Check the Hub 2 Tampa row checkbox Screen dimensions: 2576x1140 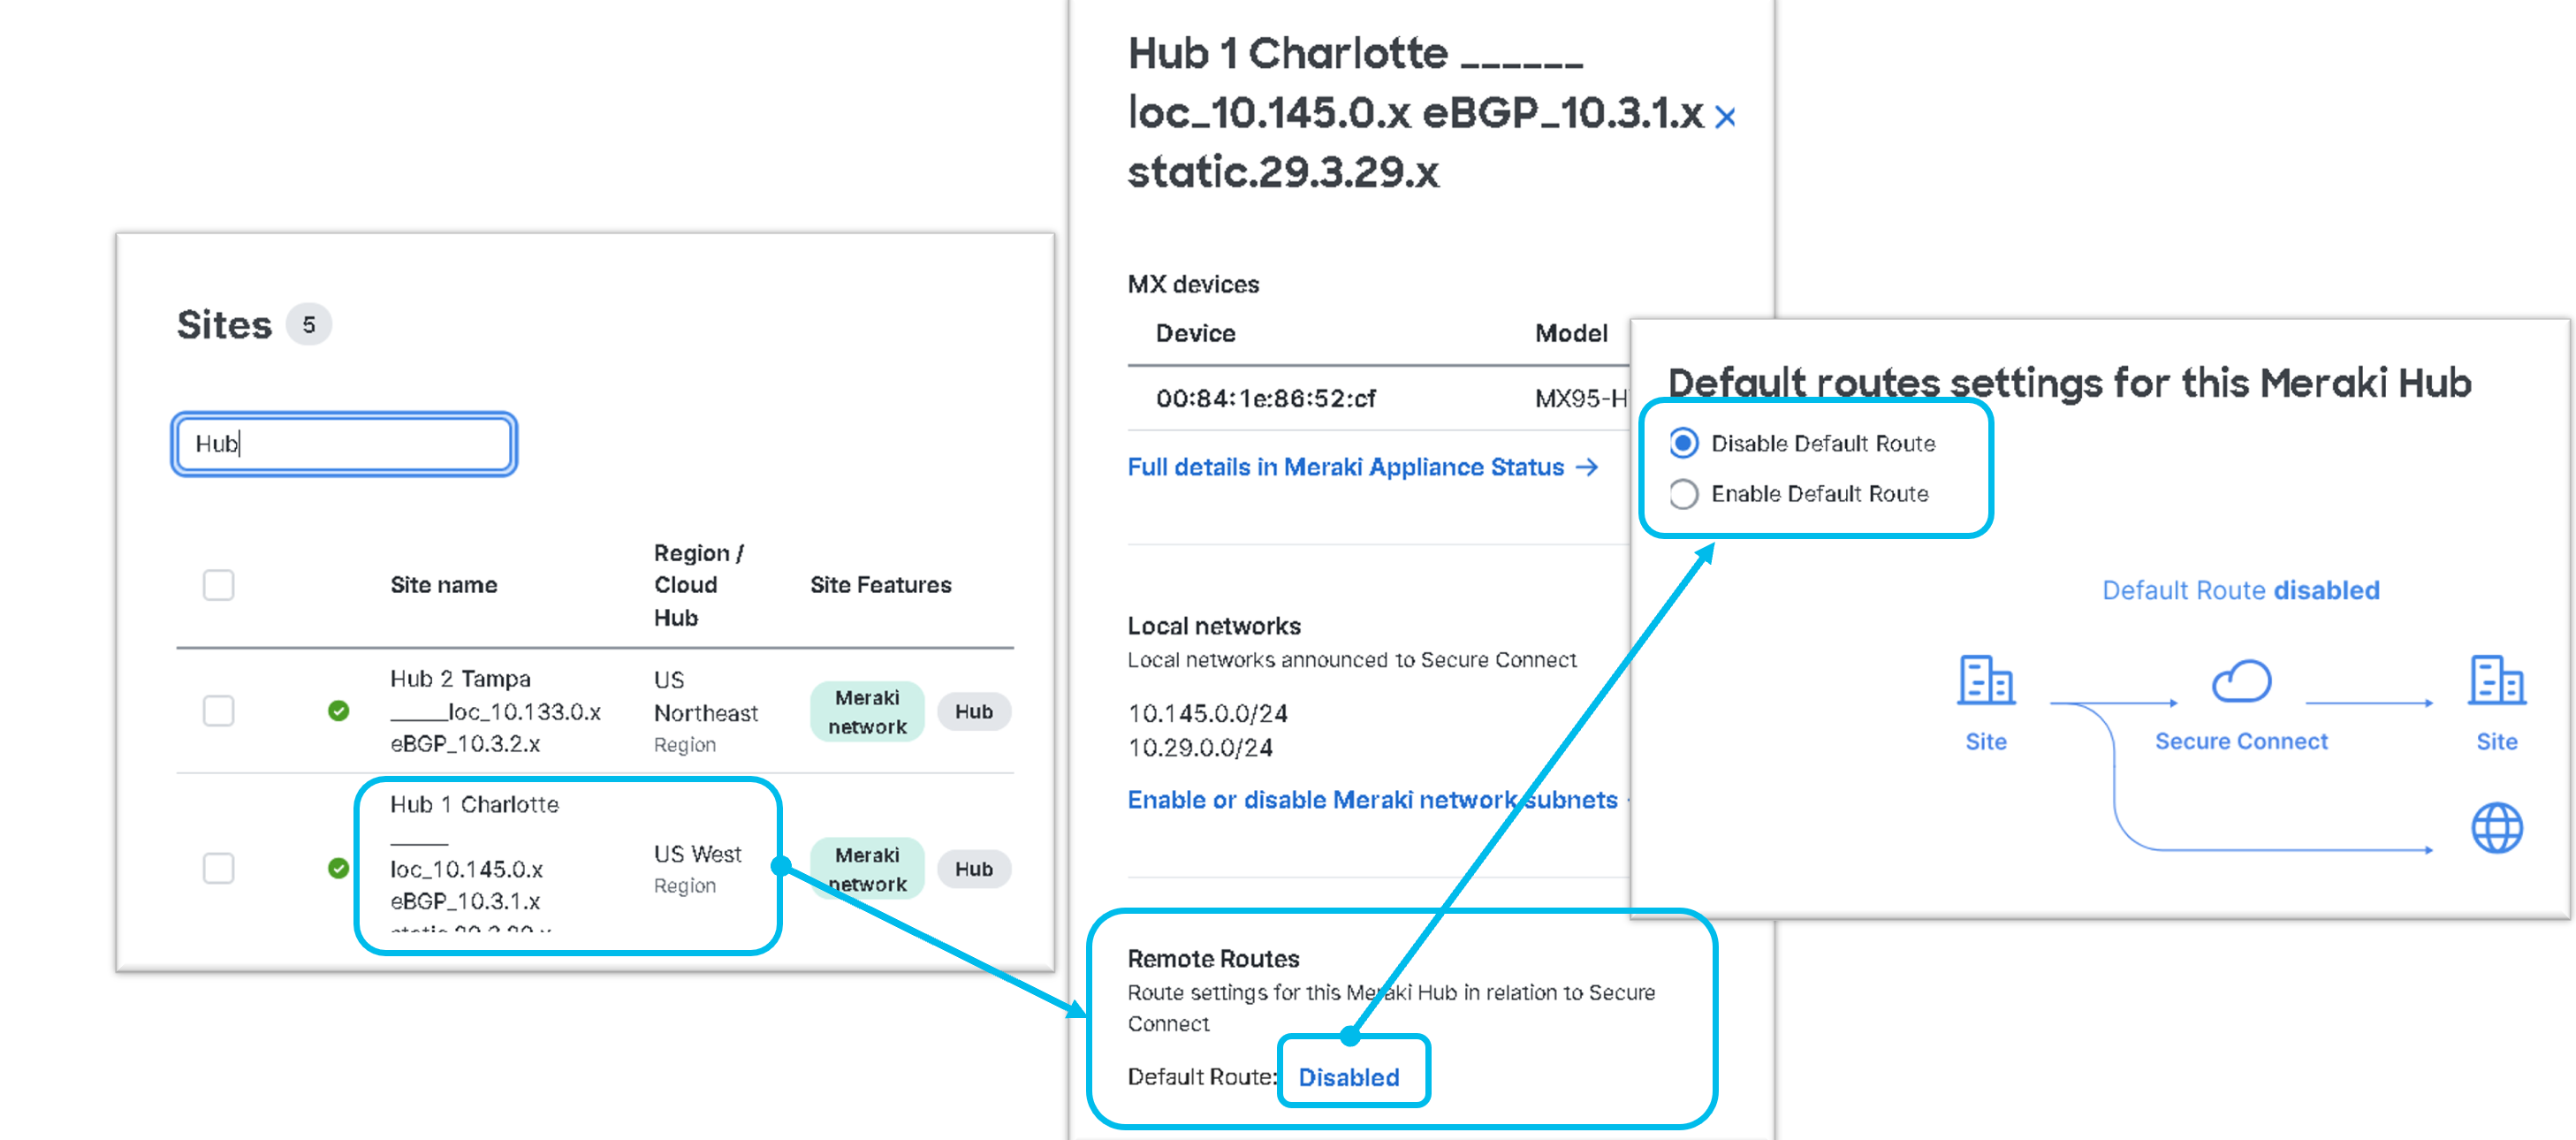pyautogui.click(x=218, y=711)
